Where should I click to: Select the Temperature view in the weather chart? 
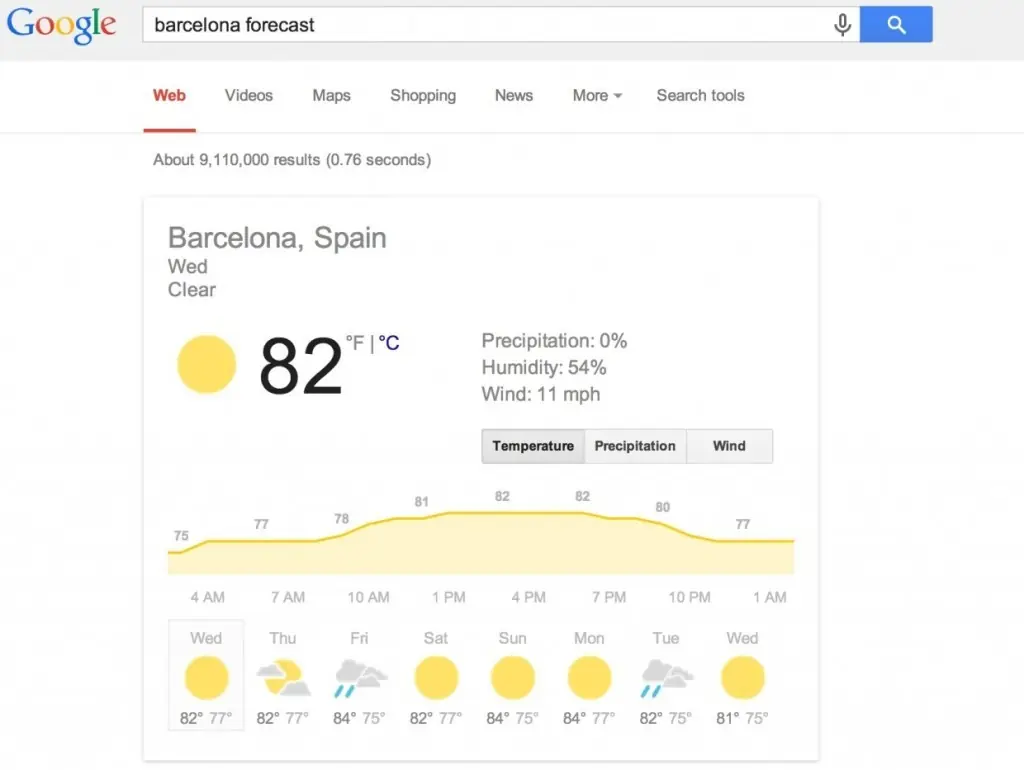pos(533,446)
